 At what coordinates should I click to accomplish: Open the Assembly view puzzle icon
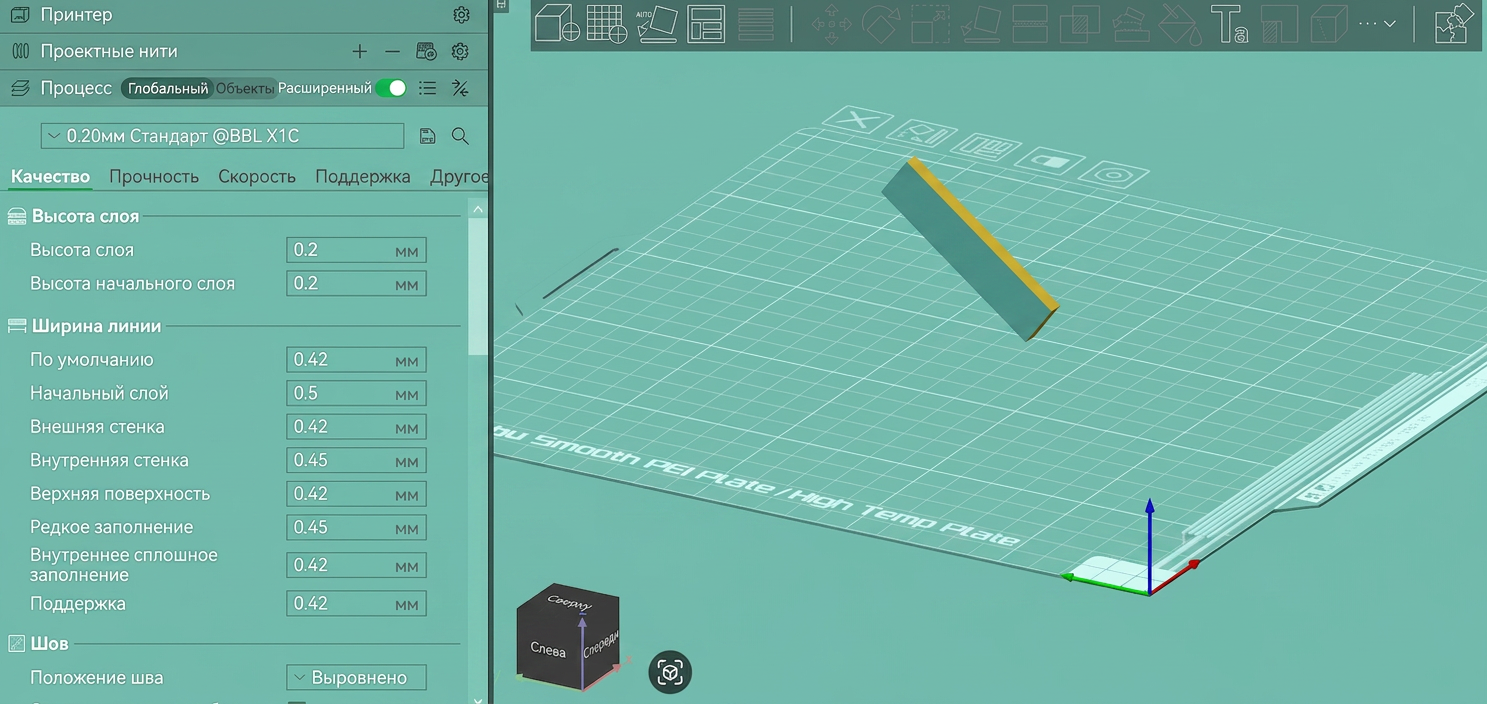click(x=1451, y=24)
